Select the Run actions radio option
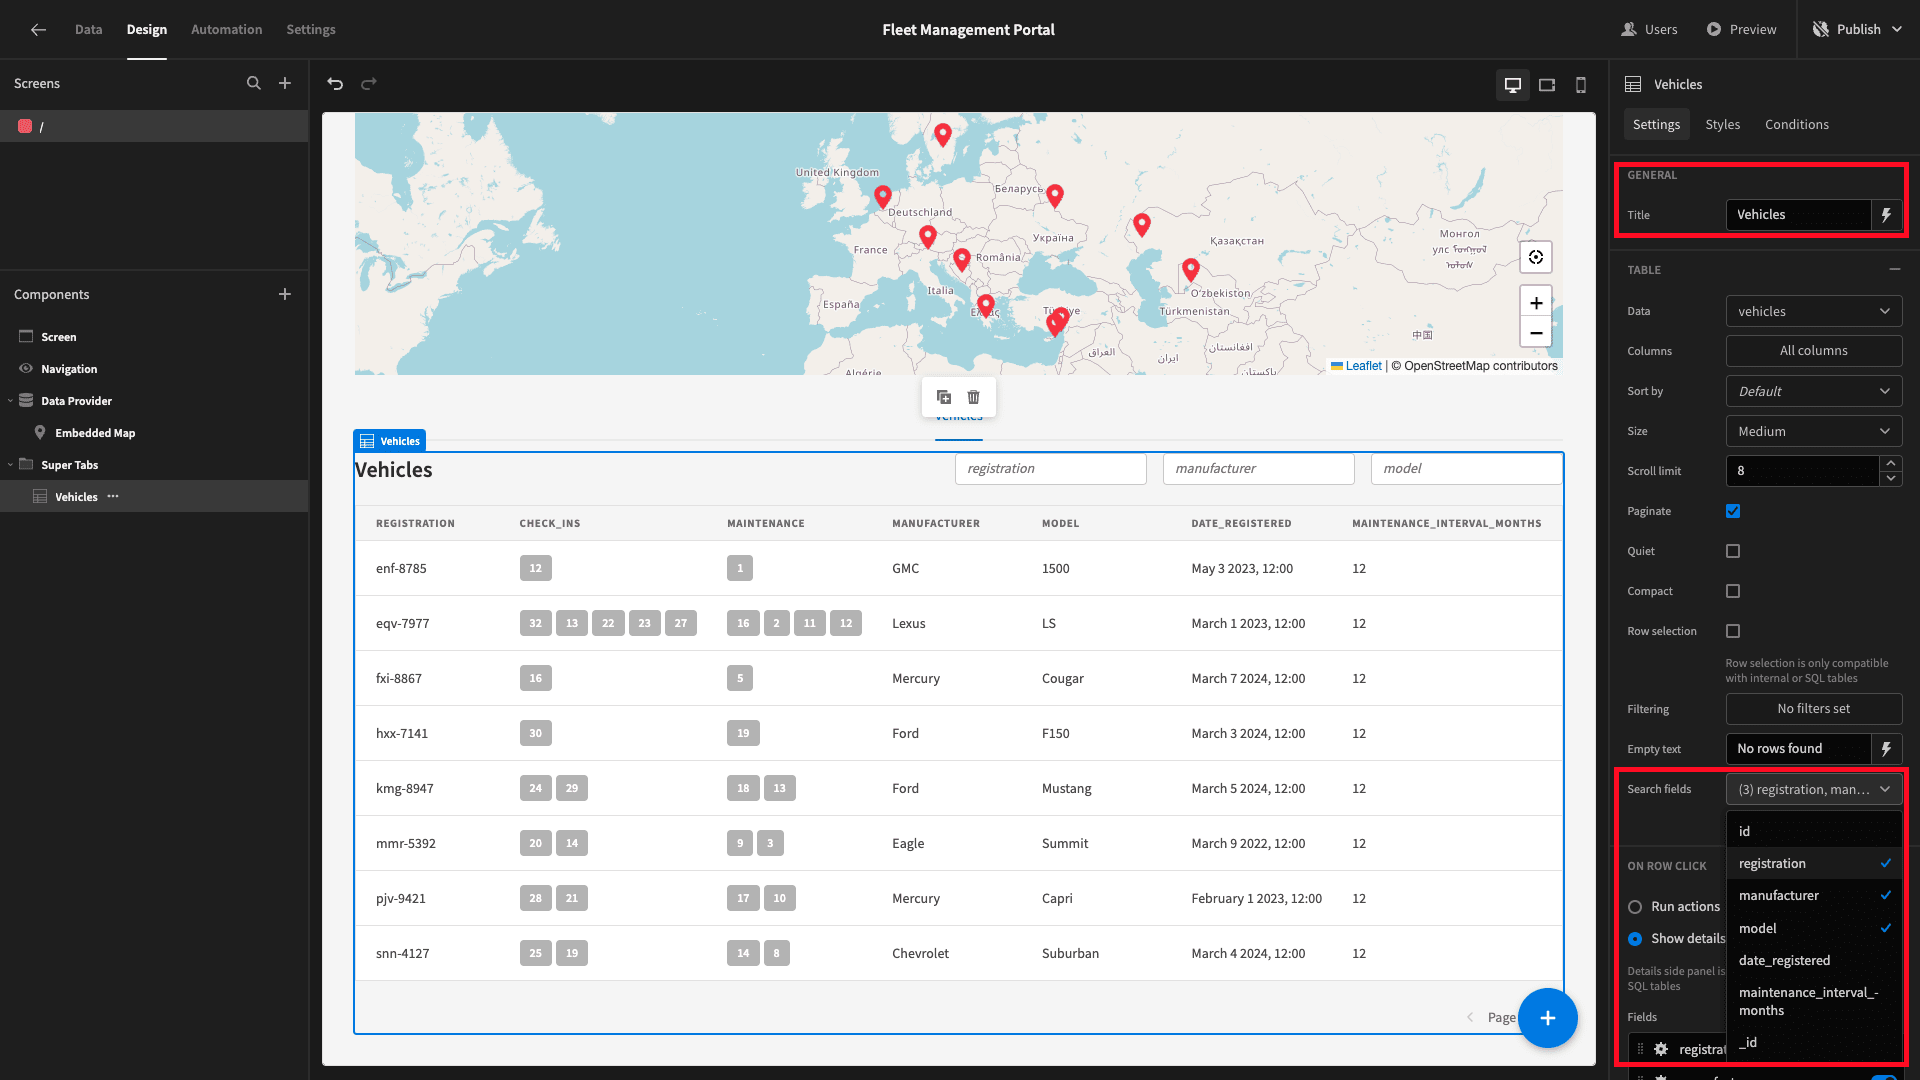1920x1080 pixels. tap(1635, 907)
